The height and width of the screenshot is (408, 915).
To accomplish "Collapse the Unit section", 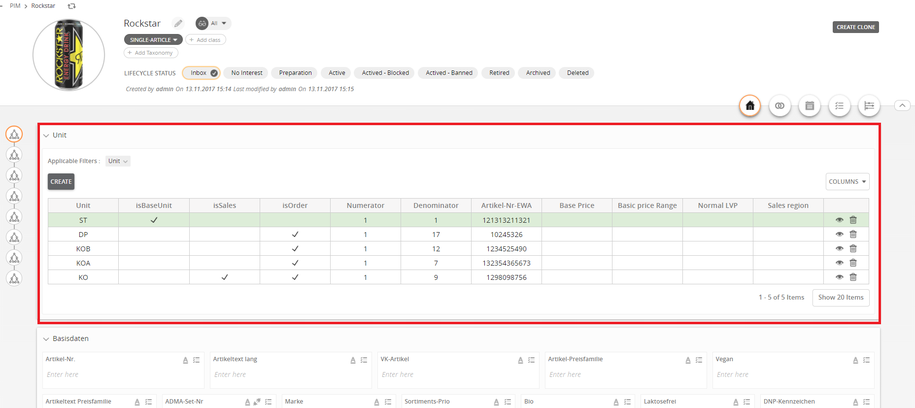I will click(x=46, y=135).
